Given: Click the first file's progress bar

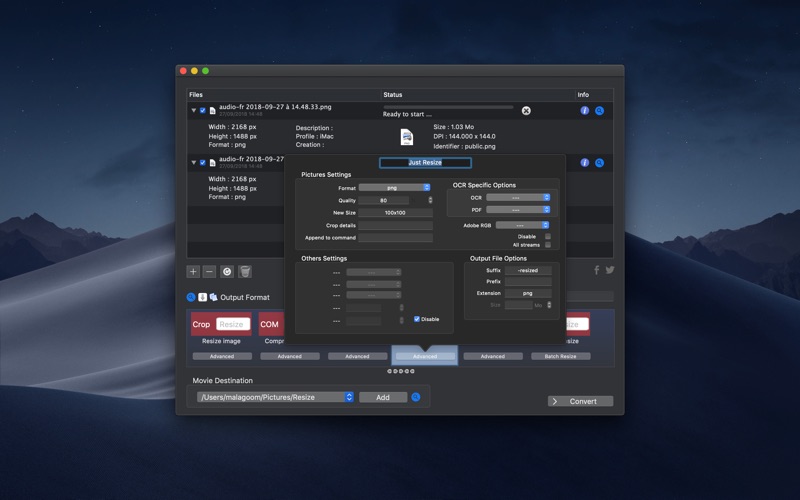Looking at the screenshot, I should coord(448,107).
